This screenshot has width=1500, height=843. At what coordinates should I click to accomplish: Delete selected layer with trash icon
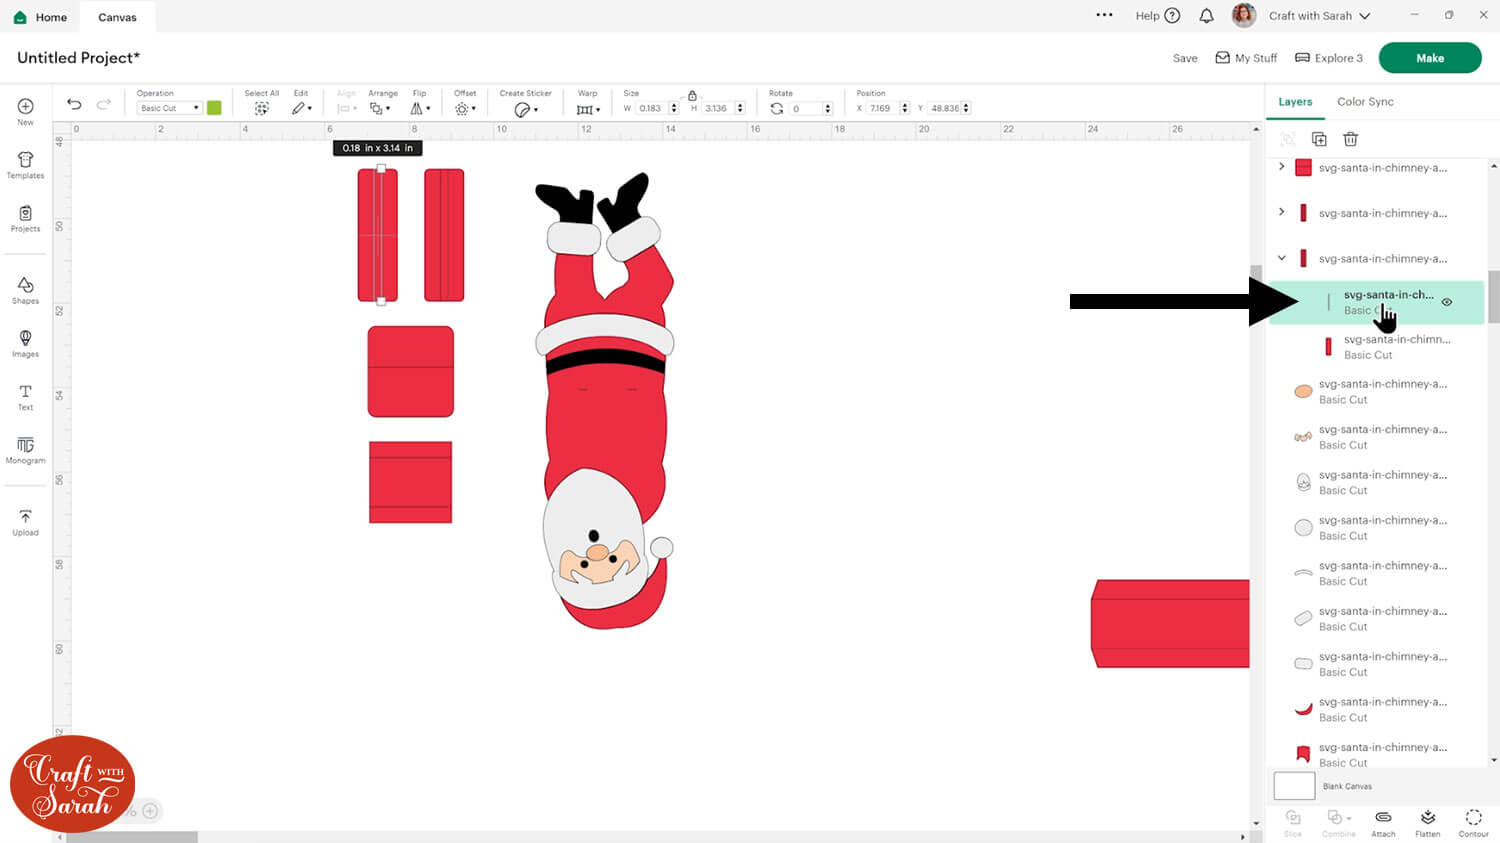pyautogui.click(x=1350, y=139)
